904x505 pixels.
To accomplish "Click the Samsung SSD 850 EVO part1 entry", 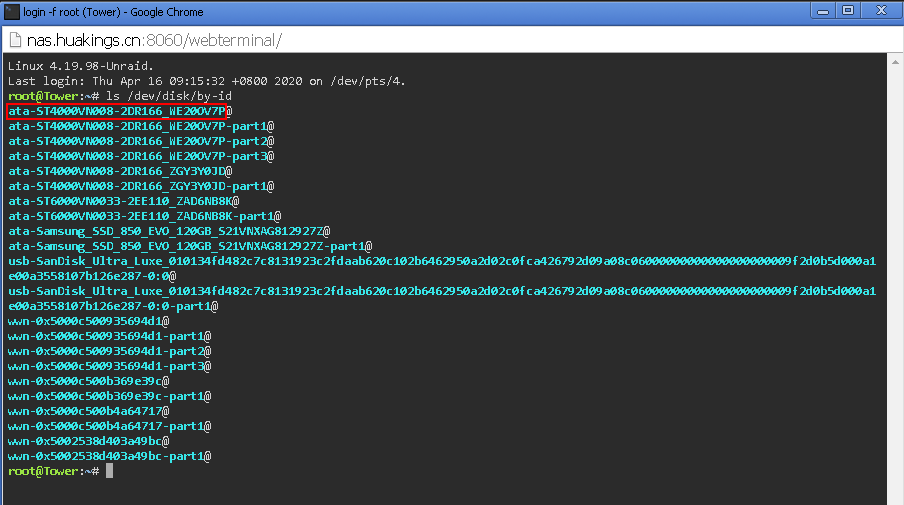I will coord(190,246).
